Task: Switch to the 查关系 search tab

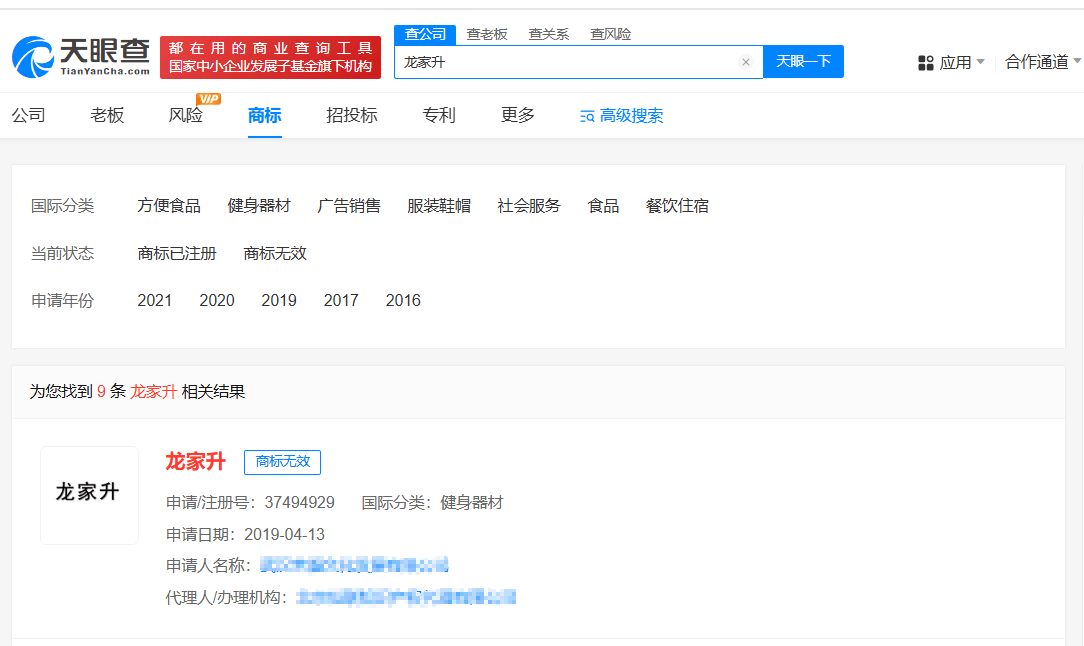Action: (x=548, y=34)
